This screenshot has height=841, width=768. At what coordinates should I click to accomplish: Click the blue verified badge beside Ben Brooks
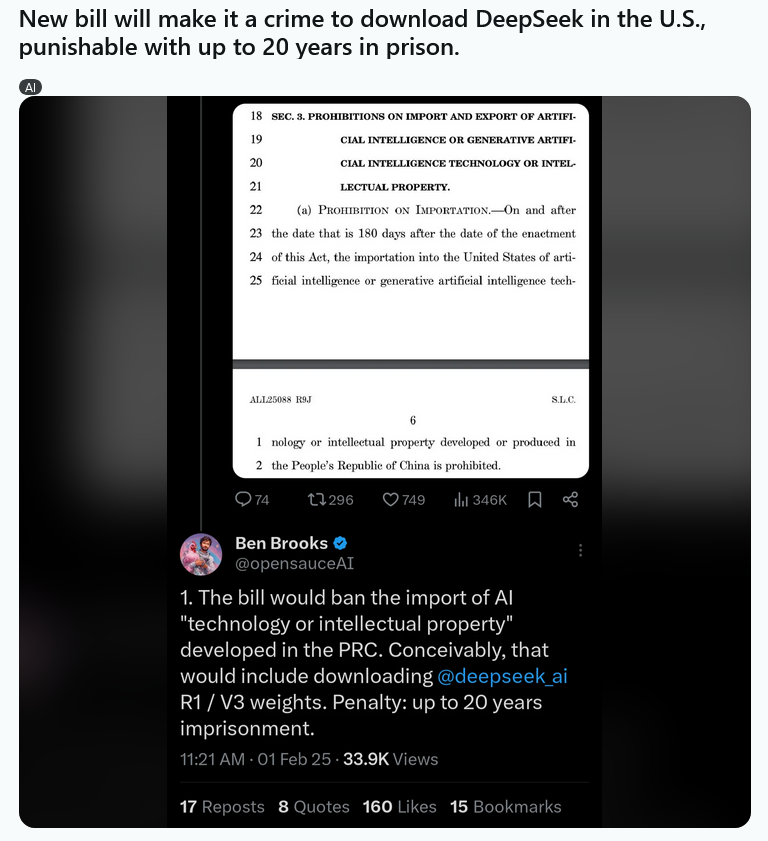click(x=340, y=543)
